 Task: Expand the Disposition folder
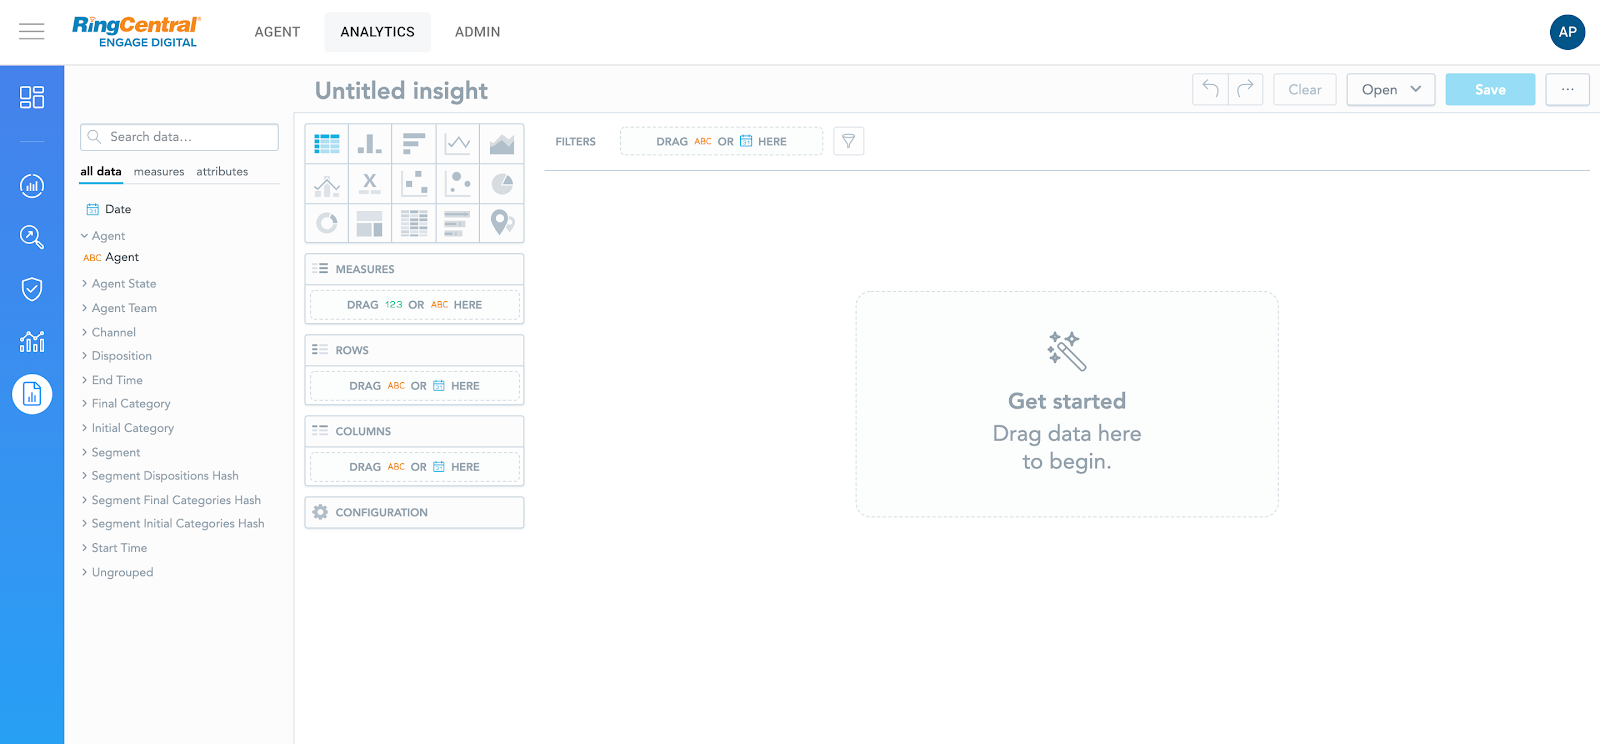point(116,356)
